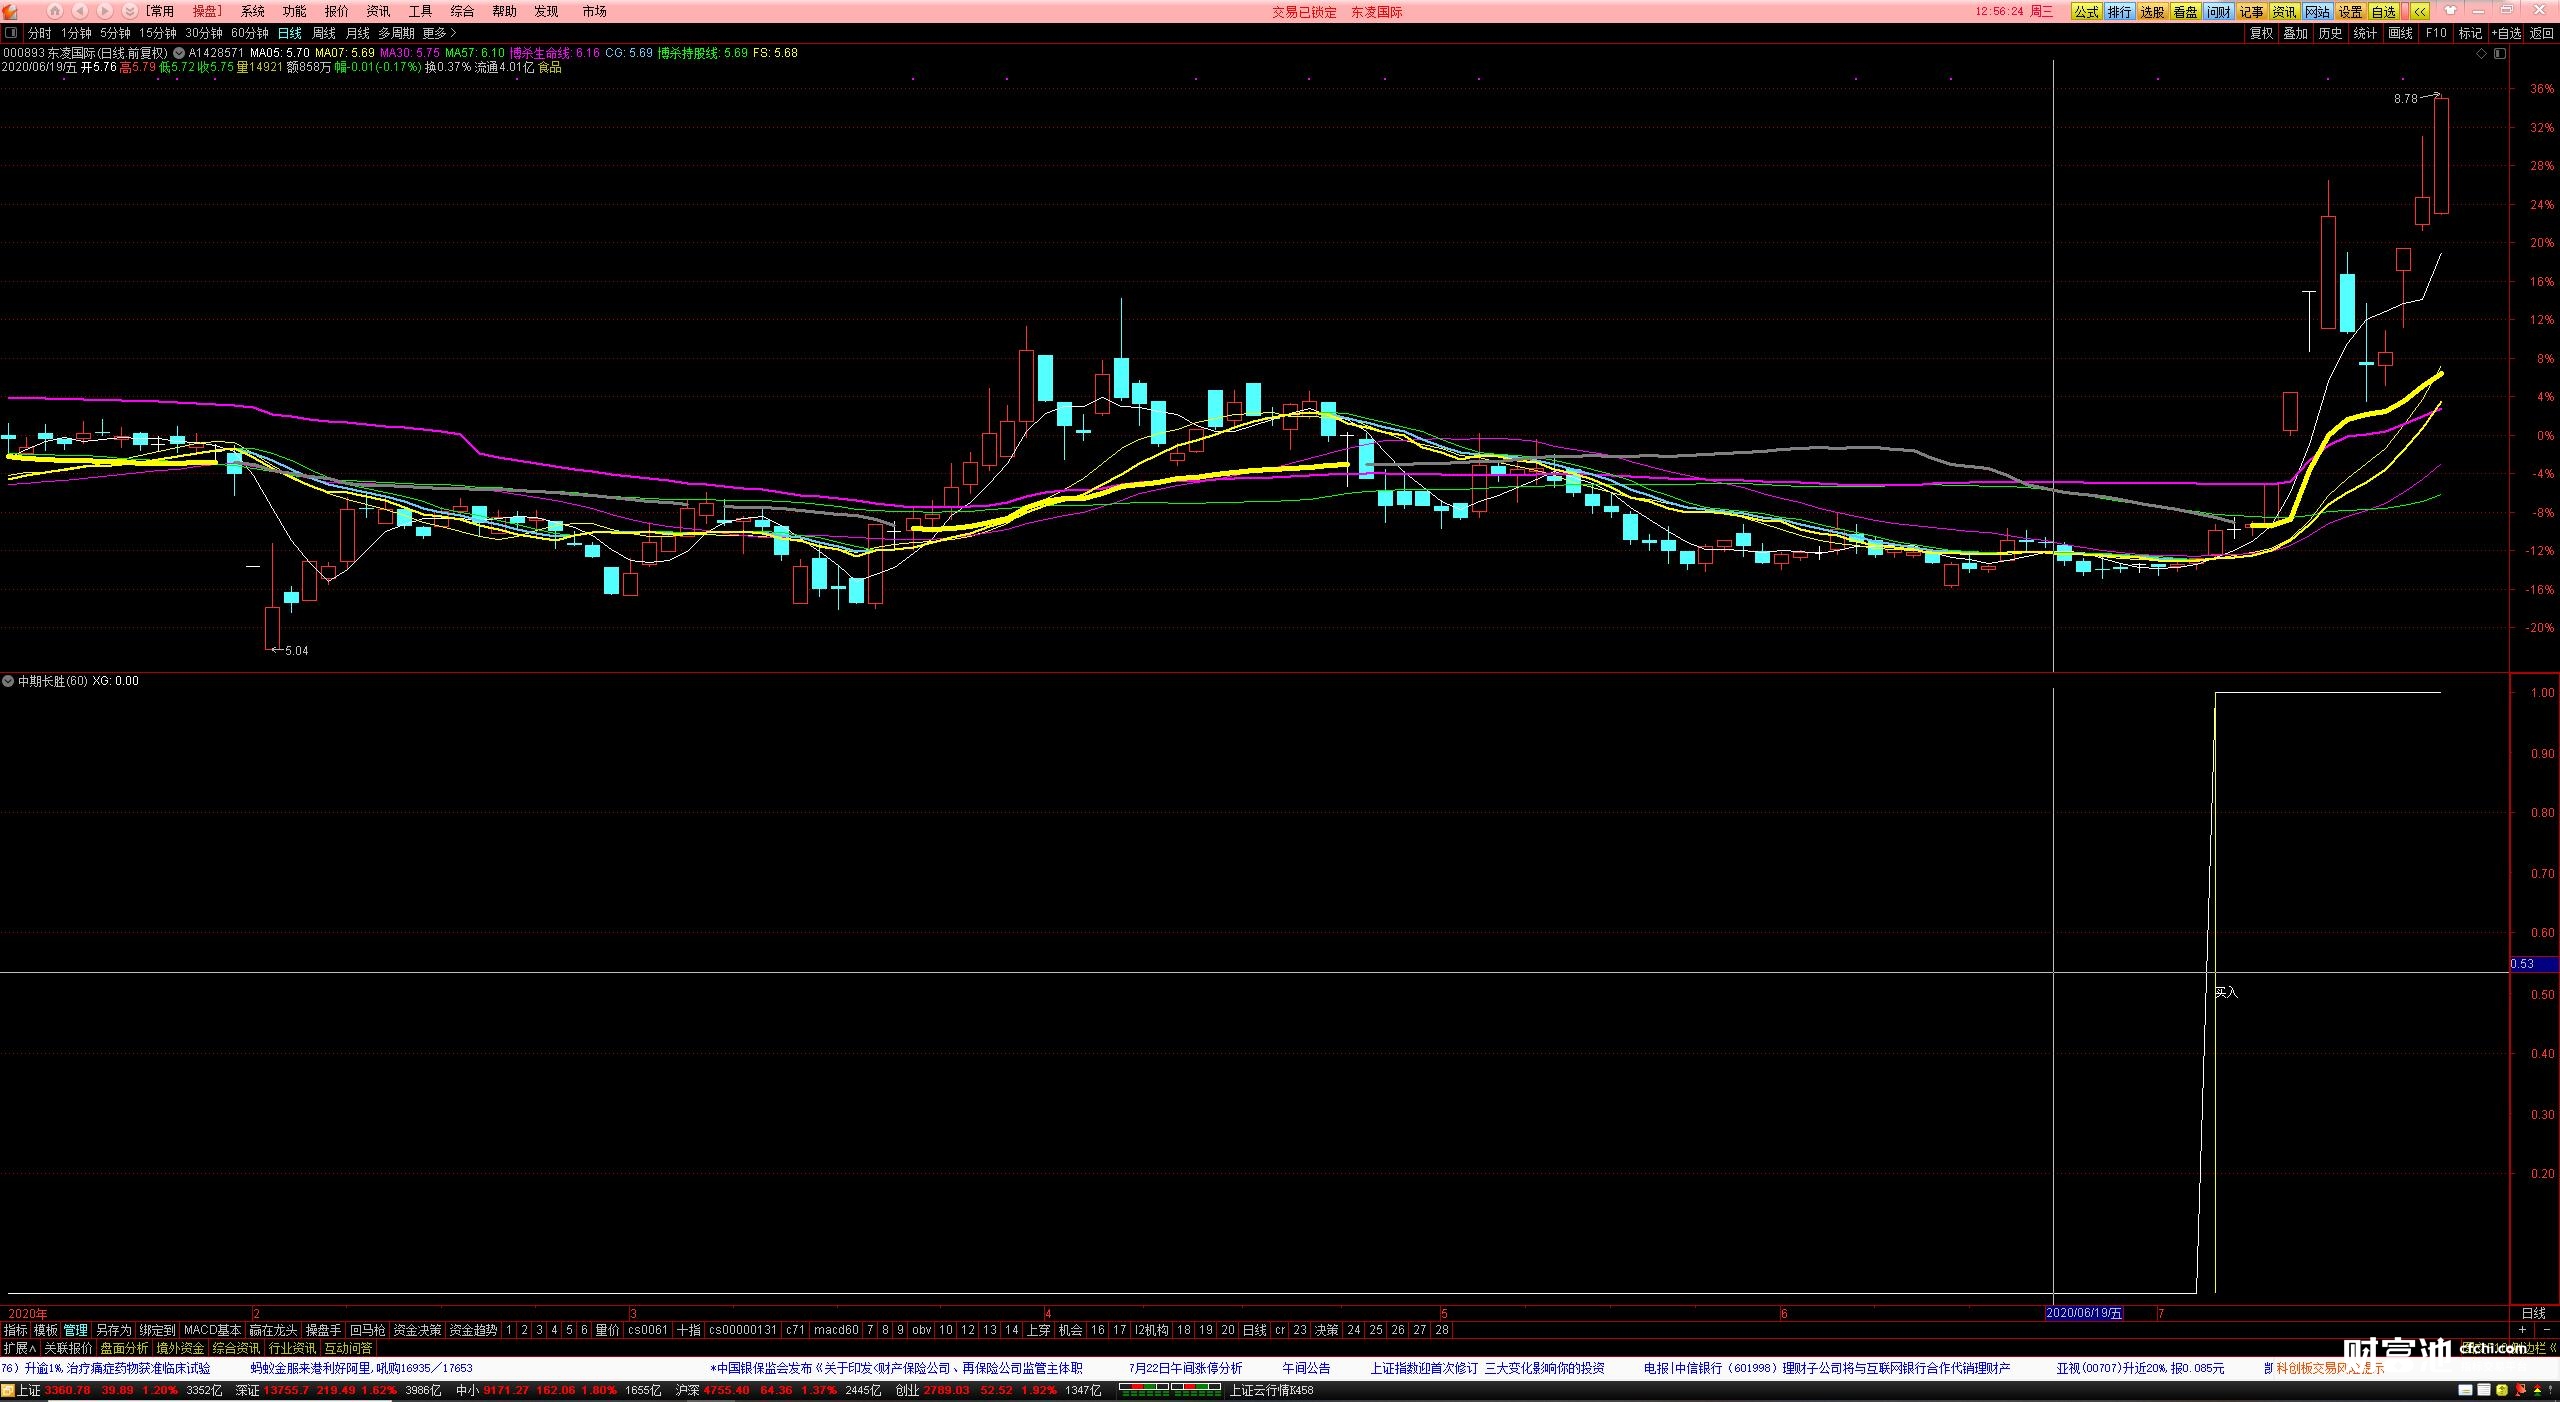This screenshot has width=2560, height=1402.
Task: Go forward with right arrow icon
Action: coord(105,11)
